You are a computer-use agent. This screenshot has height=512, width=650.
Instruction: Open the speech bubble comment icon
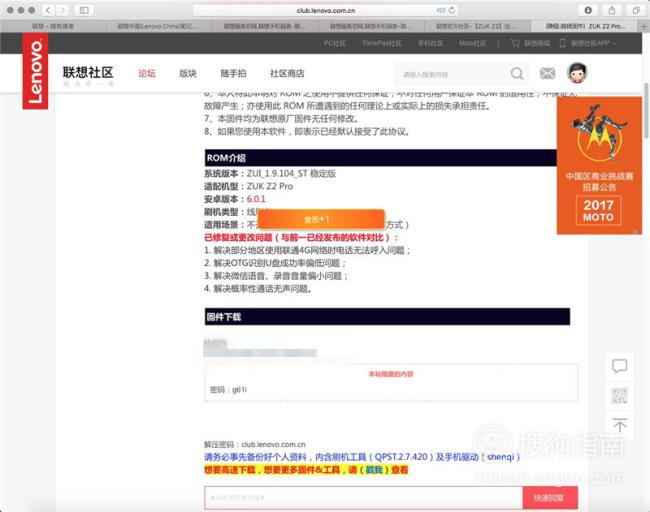click(620, 366)
